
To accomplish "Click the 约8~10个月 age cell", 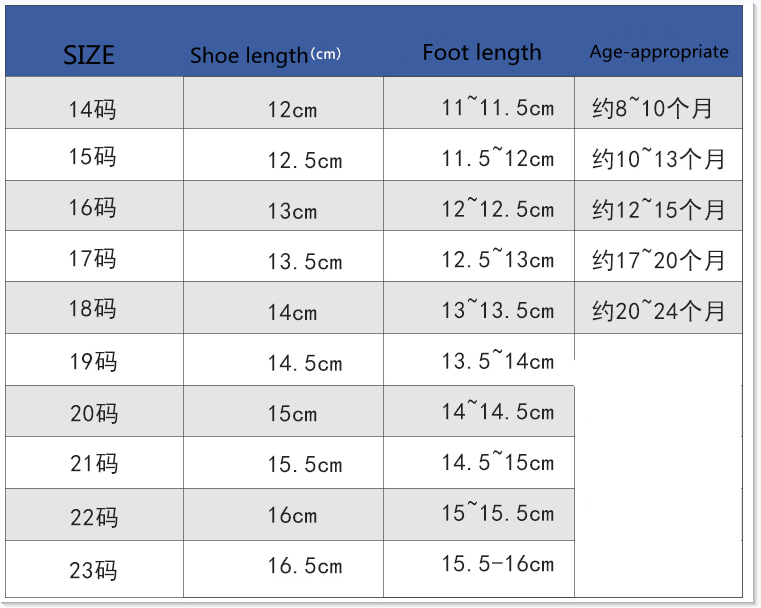I will [652, 108].
